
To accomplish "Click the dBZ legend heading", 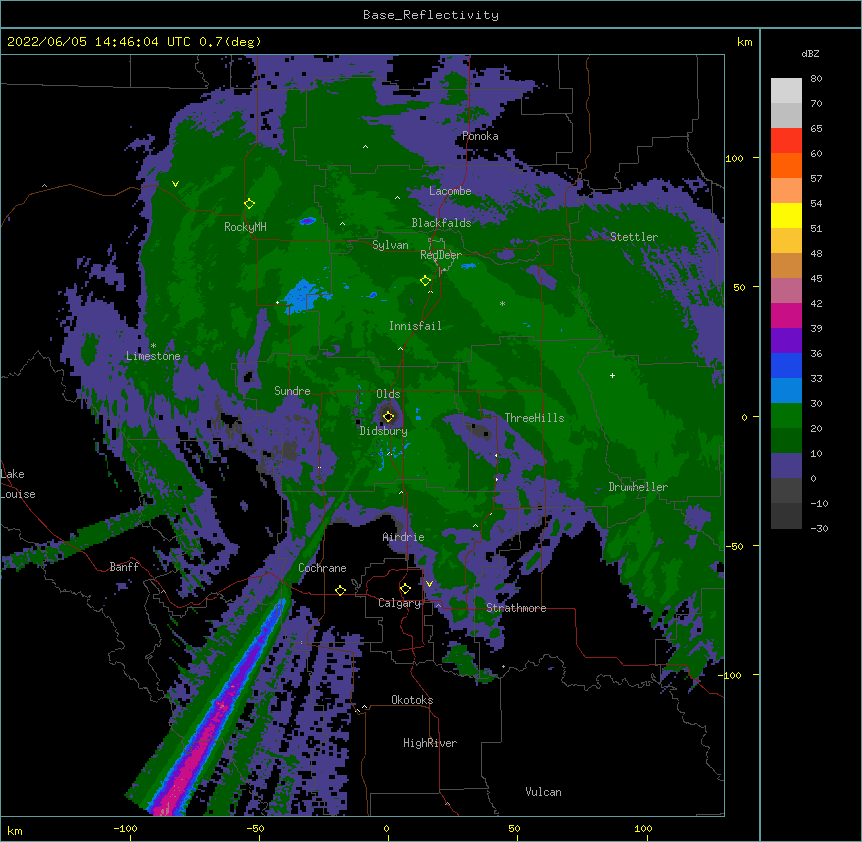I will pos(810,54).
